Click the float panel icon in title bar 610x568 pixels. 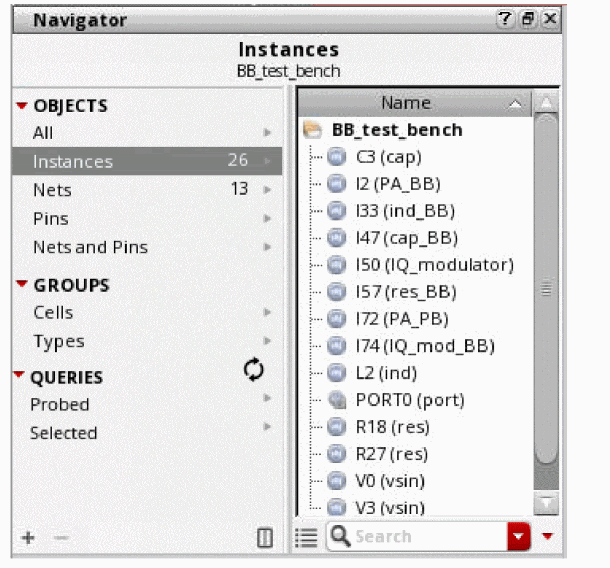click(527, 19)
